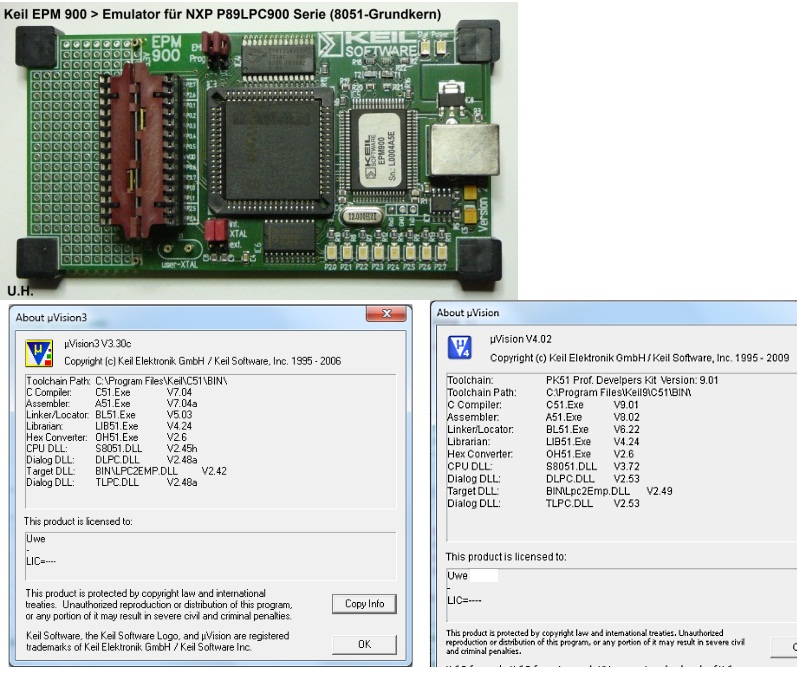Select 'S8051.DLL V2.45h' CPU DLL row
The height and width of the screenshot is (674, 797).
point(112,448)
